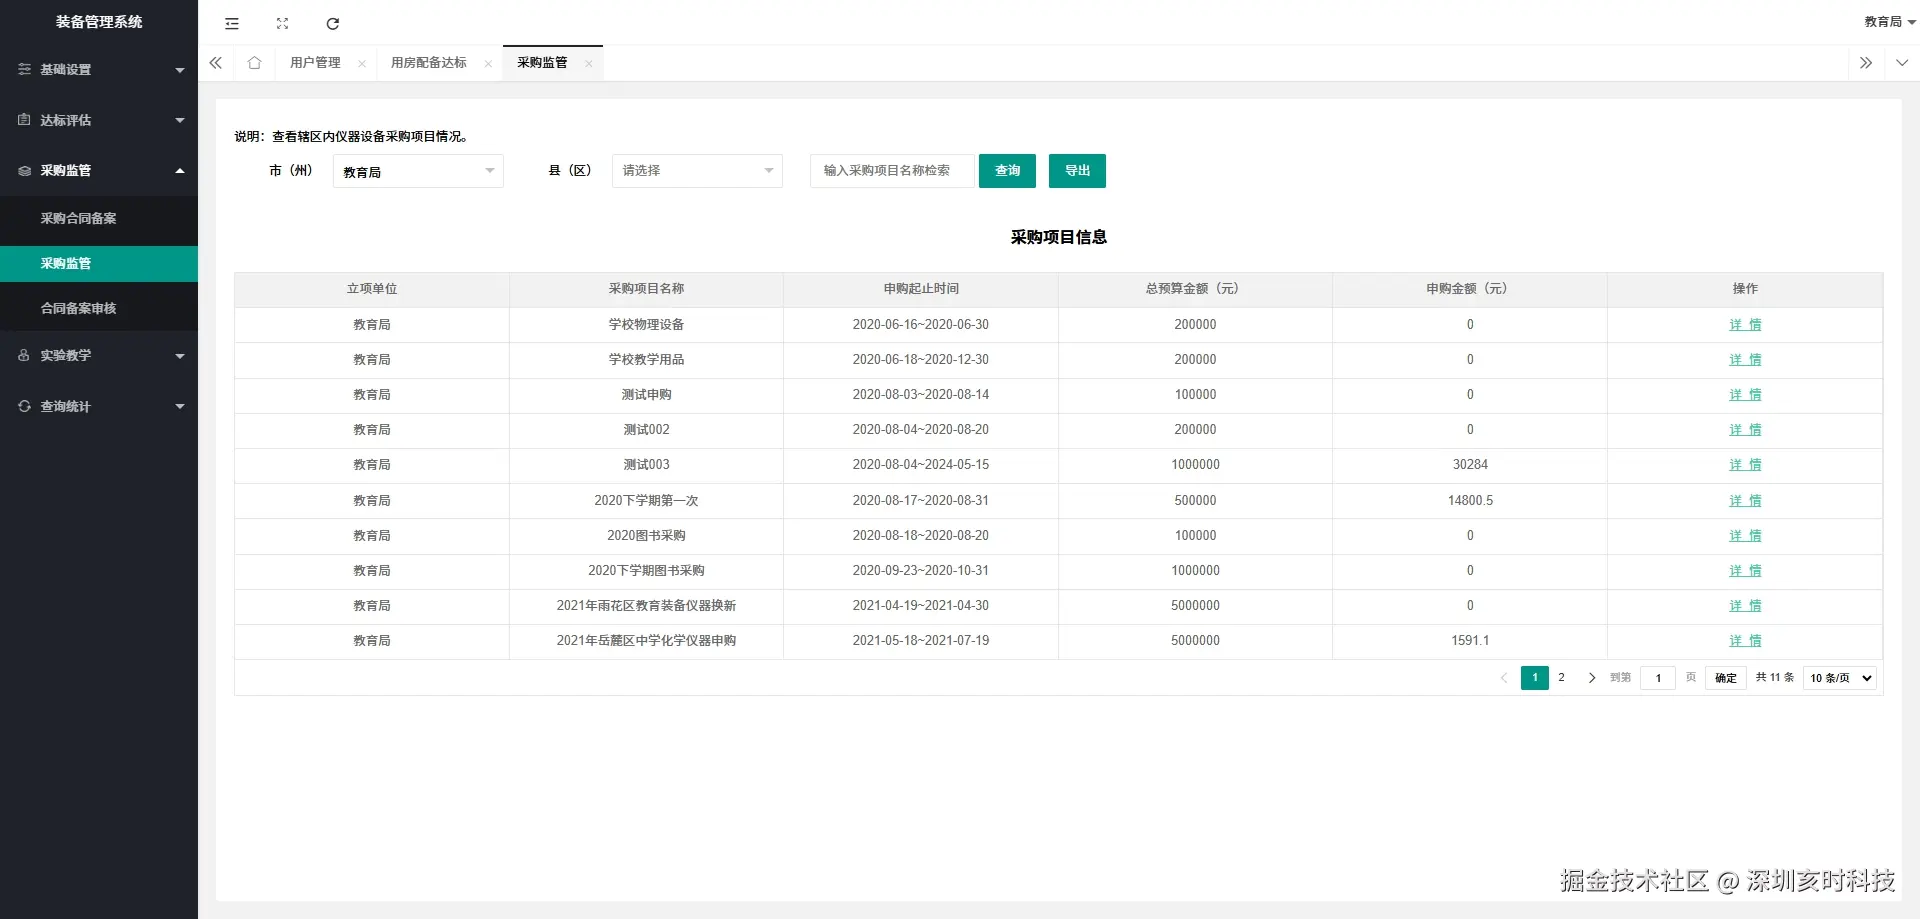Expand the 实验教学 menu arrow
Image resolution: width=1920 pixels, height=919 pixels.
[x=180, y=356]
